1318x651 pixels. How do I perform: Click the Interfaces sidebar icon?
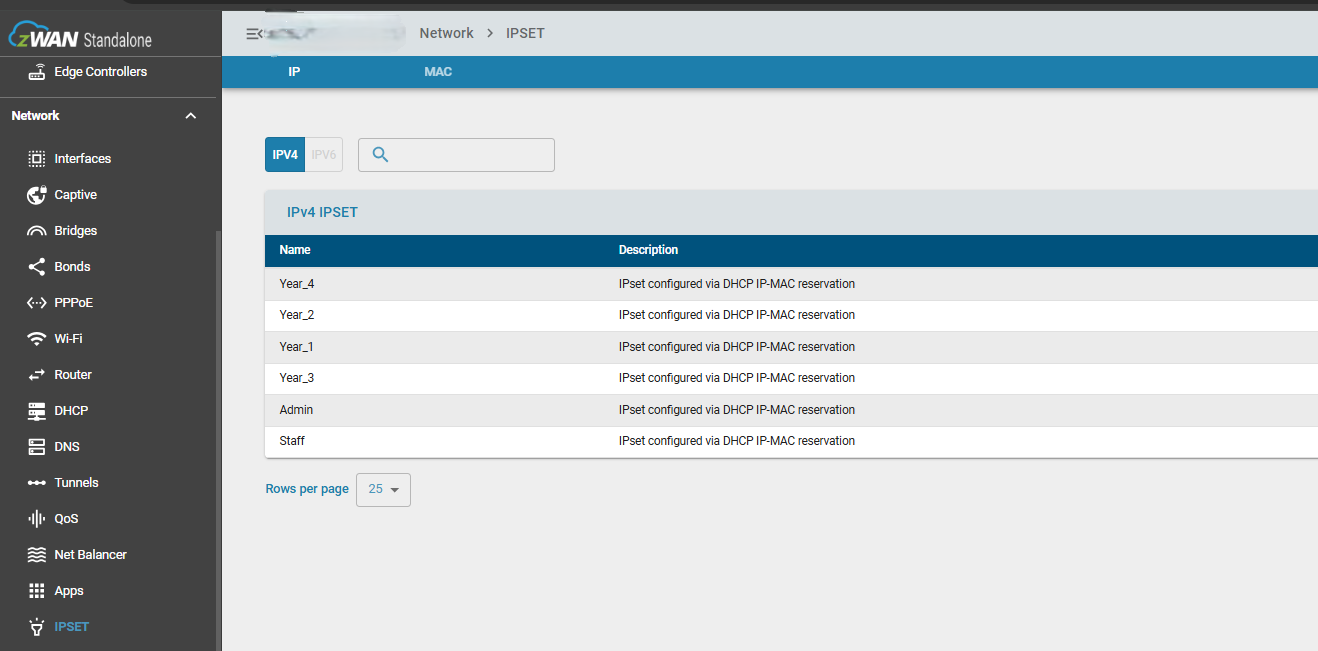[x=37, y=159]
